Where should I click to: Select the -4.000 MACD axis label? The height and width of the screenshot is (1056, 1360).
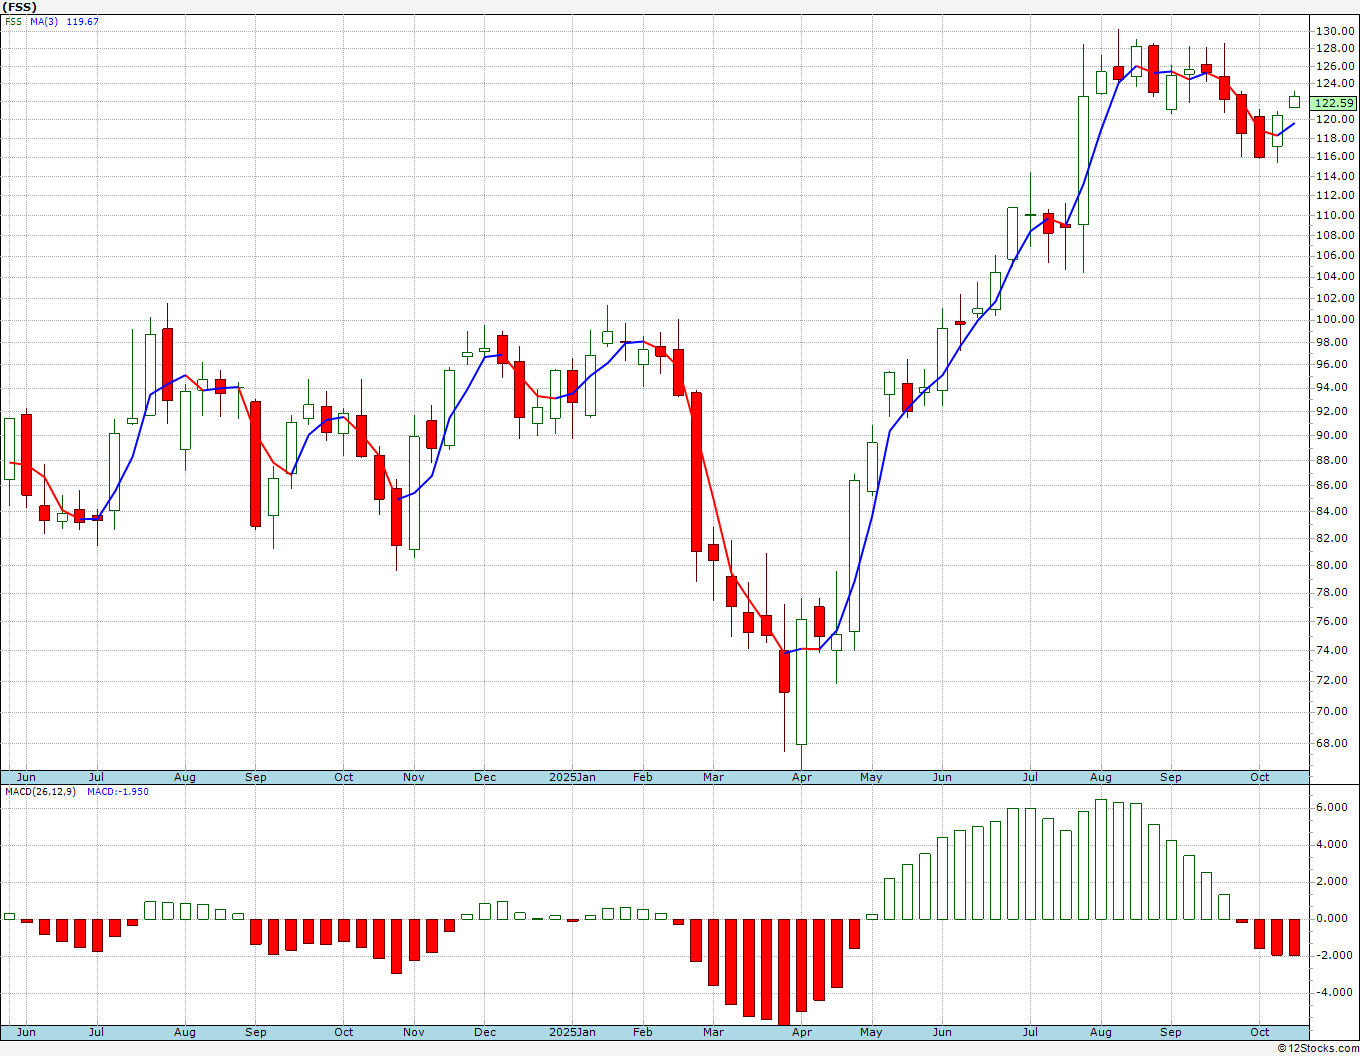1336,992
